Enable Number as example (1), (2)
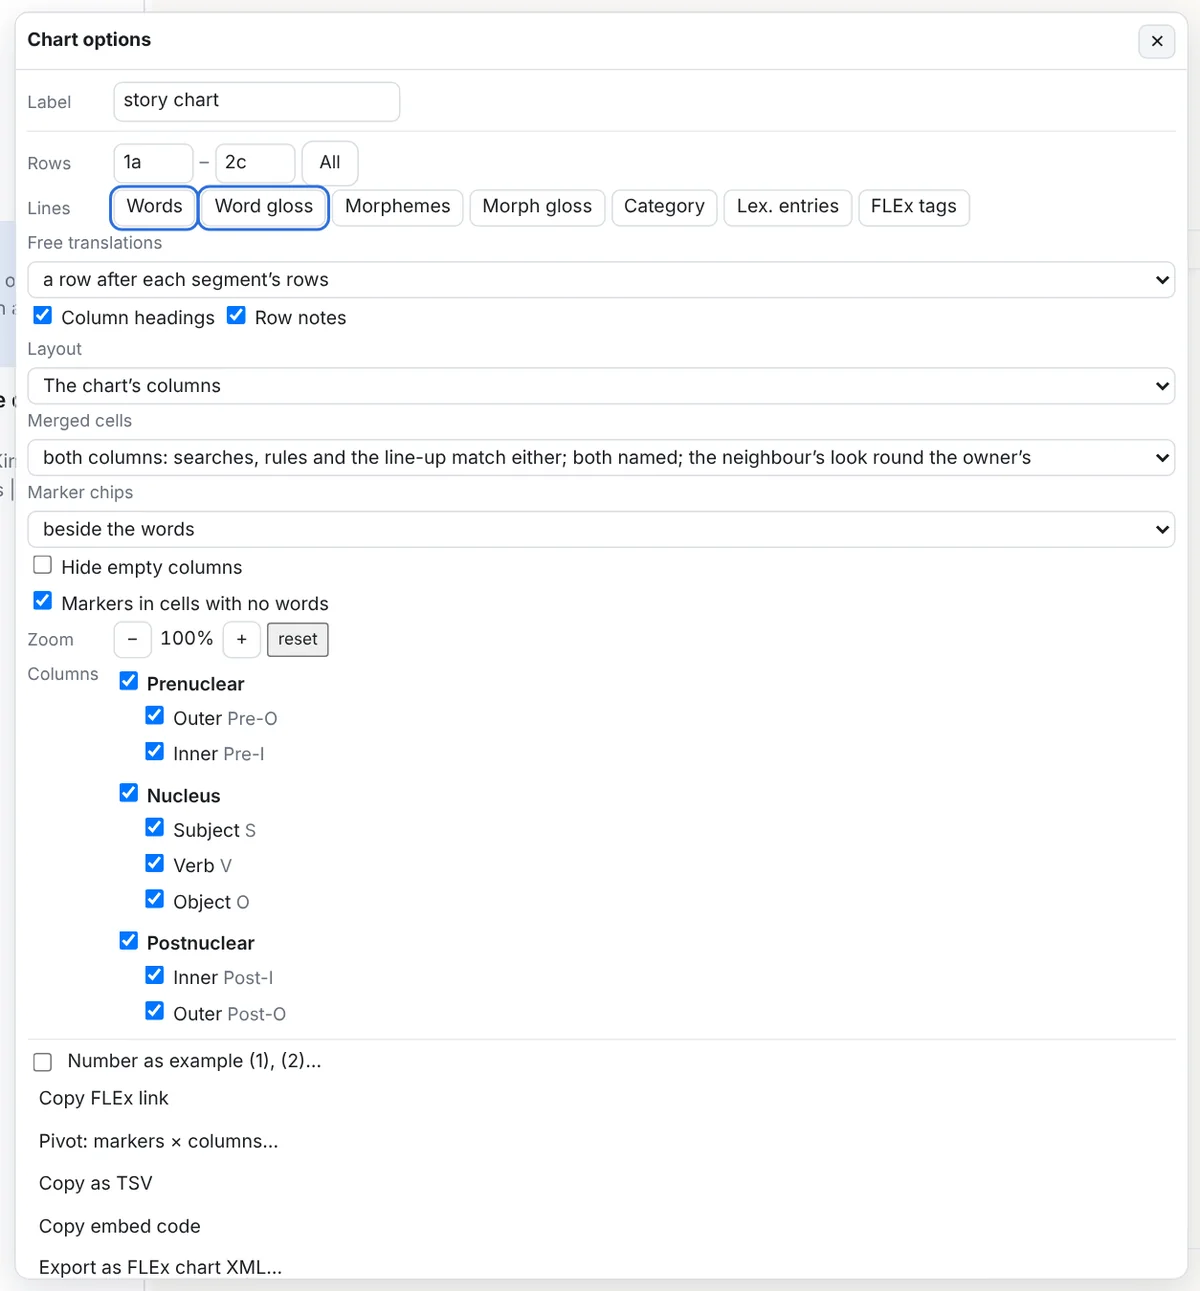 click(43, 1062)
